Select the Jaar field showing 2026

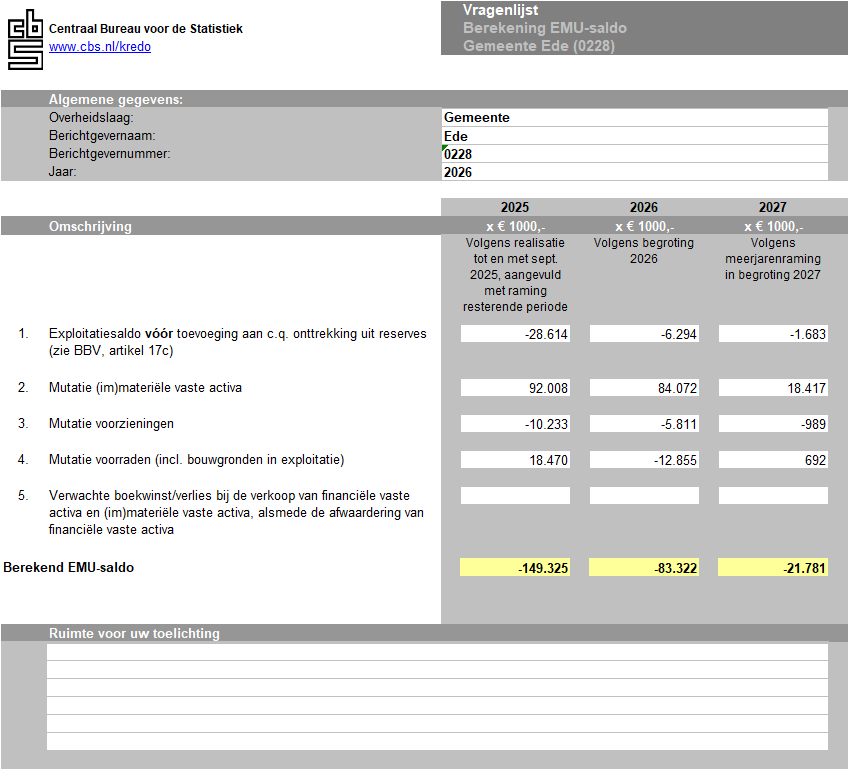(634, 172)
